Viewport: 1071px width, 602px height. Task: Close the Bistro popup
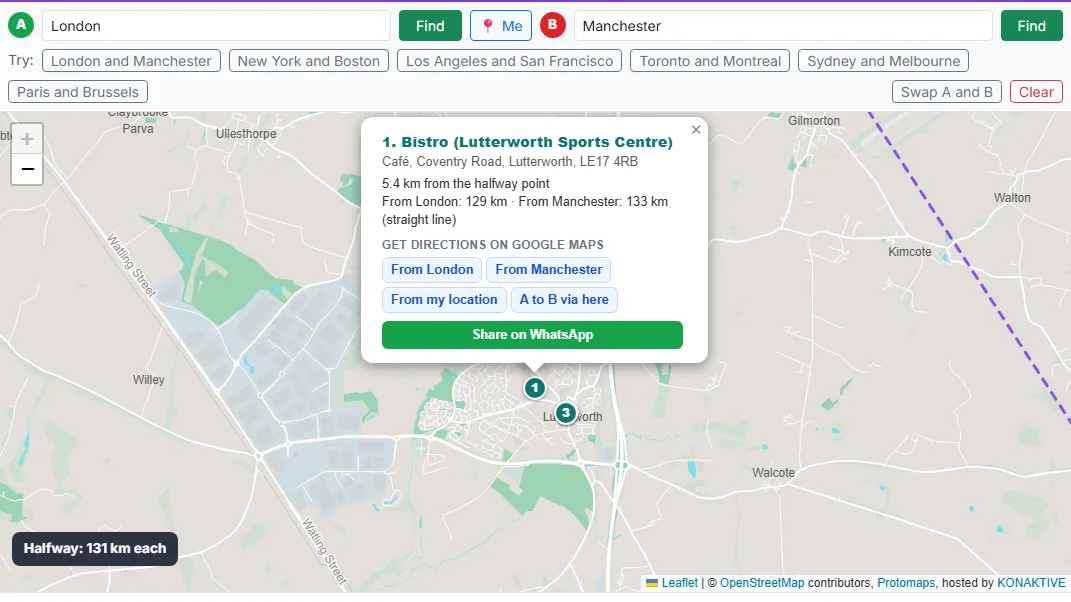[696, 129]
